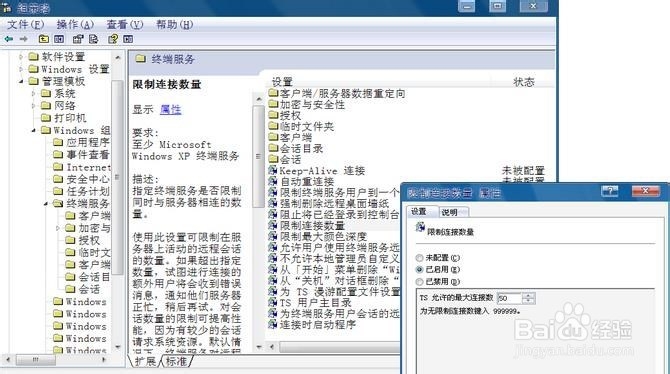Screen dimensions: 670x374
Task: Expand the 加密与 tree node
Action: pos(58,228)
